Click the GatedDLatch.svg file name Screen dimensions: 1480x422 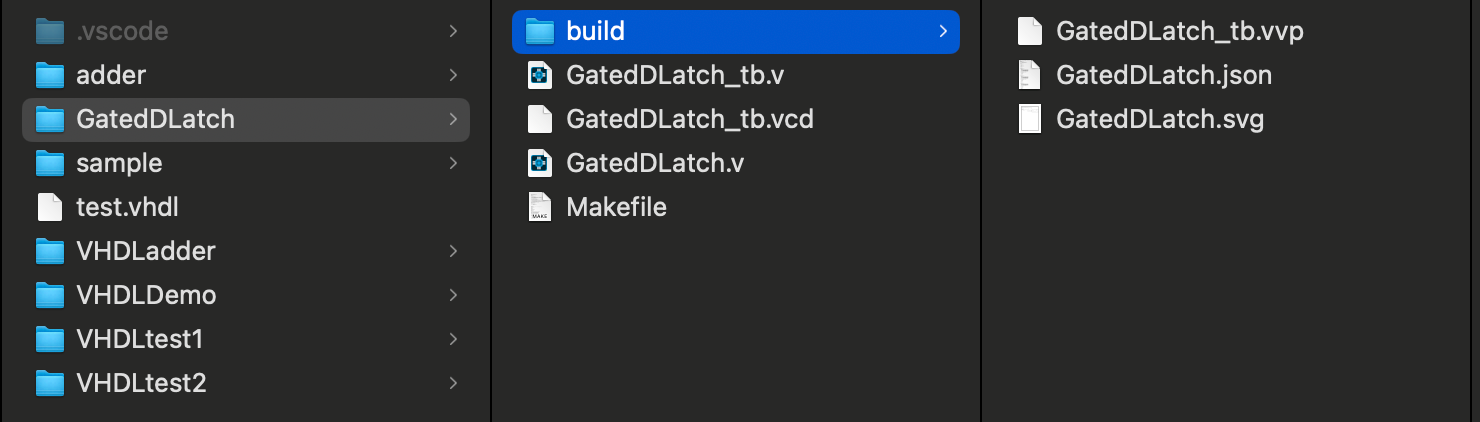tap(1160, 119)
